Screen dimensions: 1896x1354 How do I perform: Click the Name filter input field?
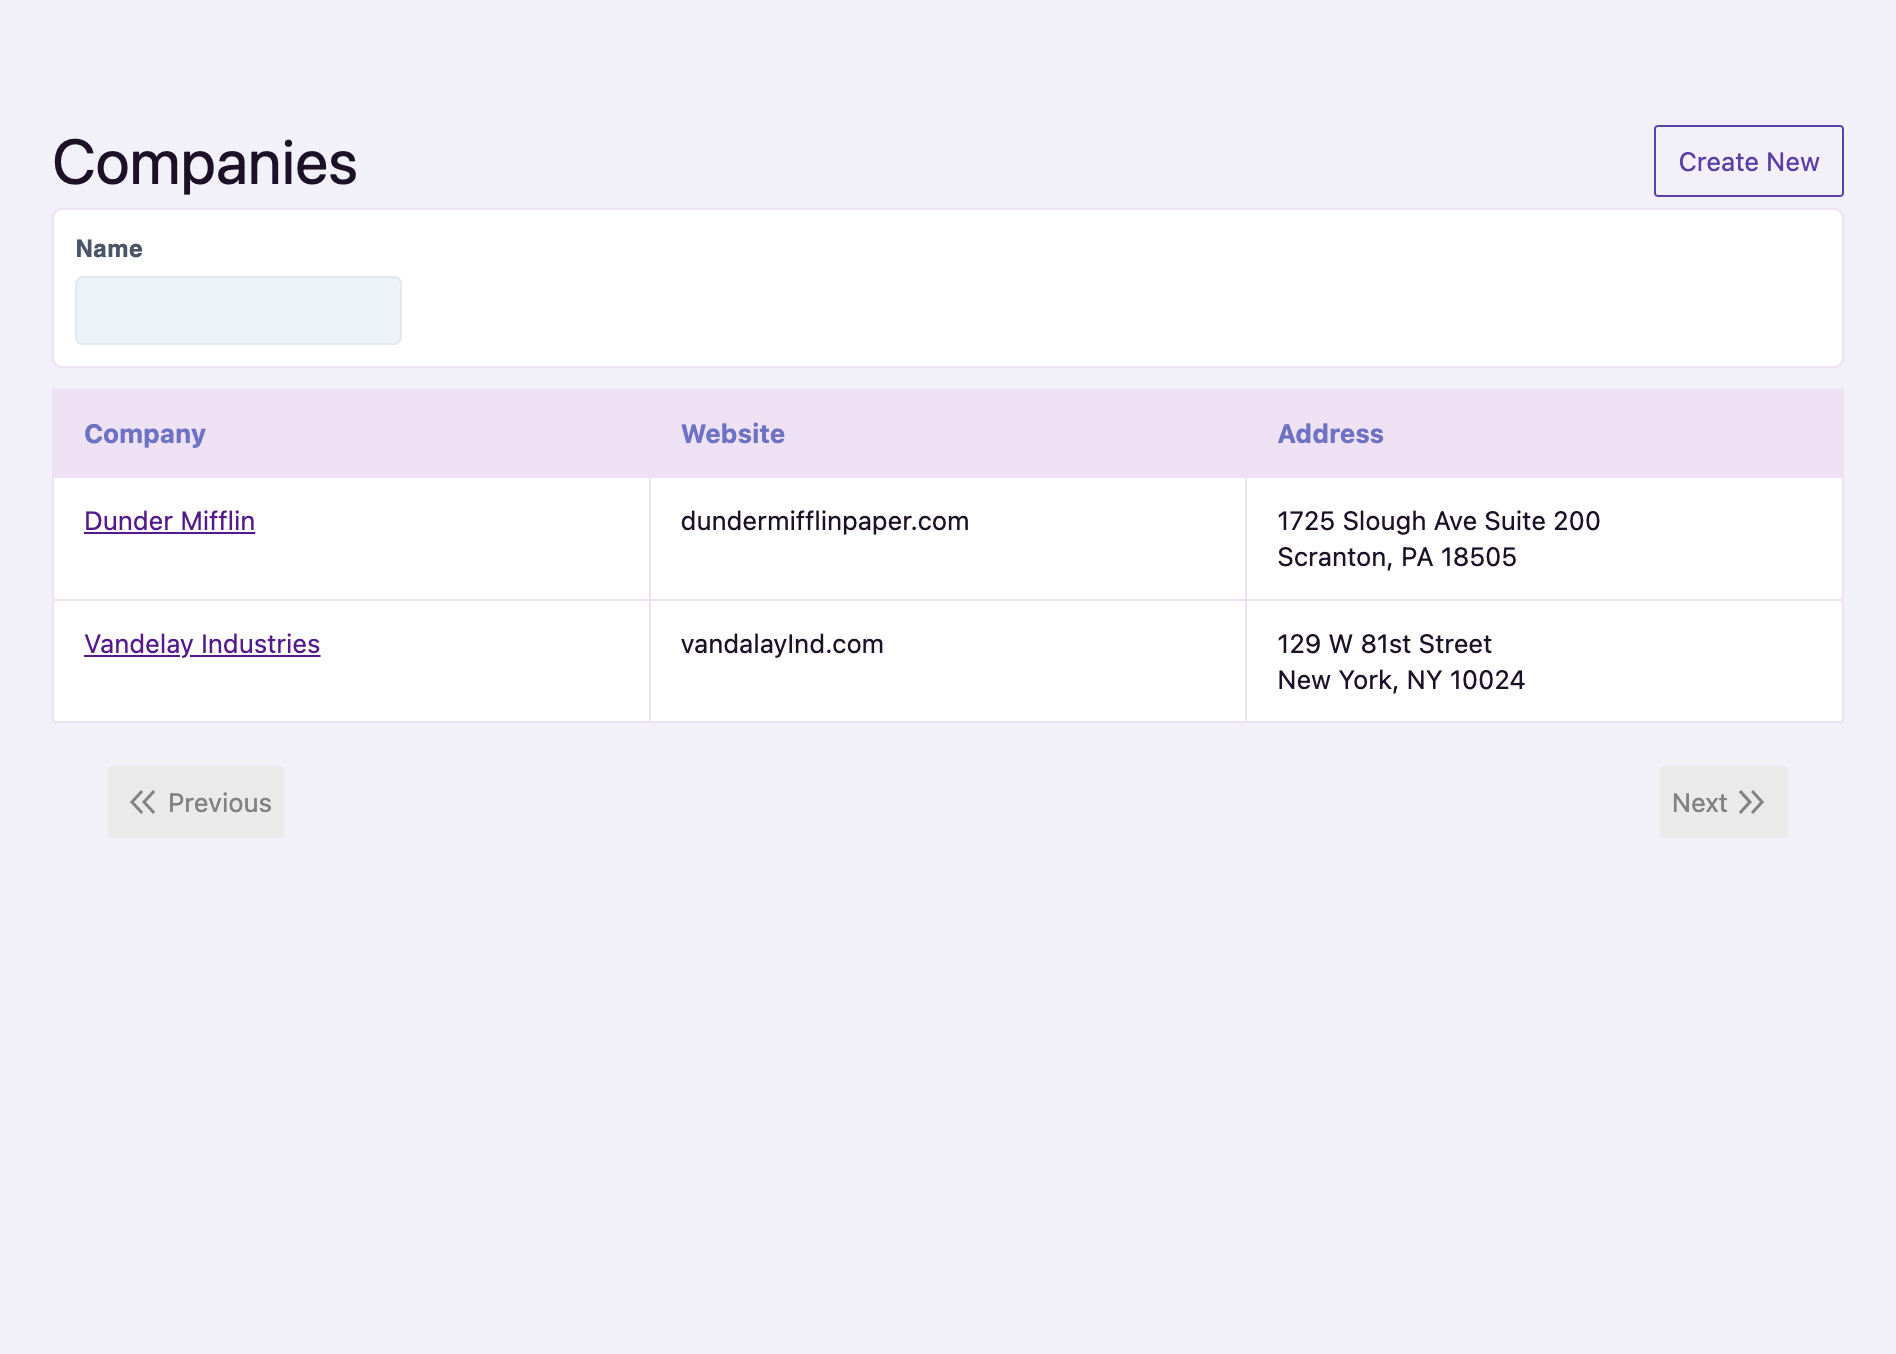[x=238, y=310]
